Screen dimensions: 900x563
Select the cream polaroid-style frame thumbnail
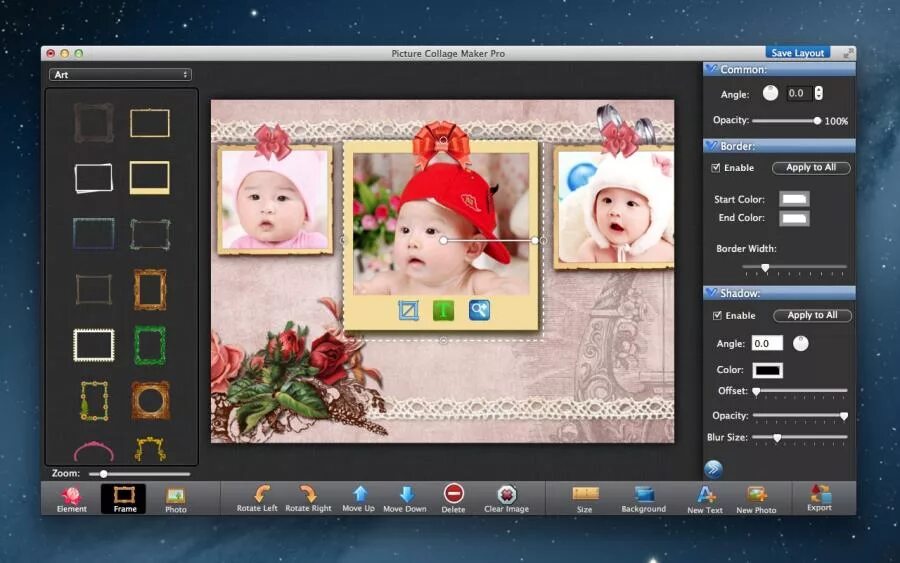tap(150, 177)
